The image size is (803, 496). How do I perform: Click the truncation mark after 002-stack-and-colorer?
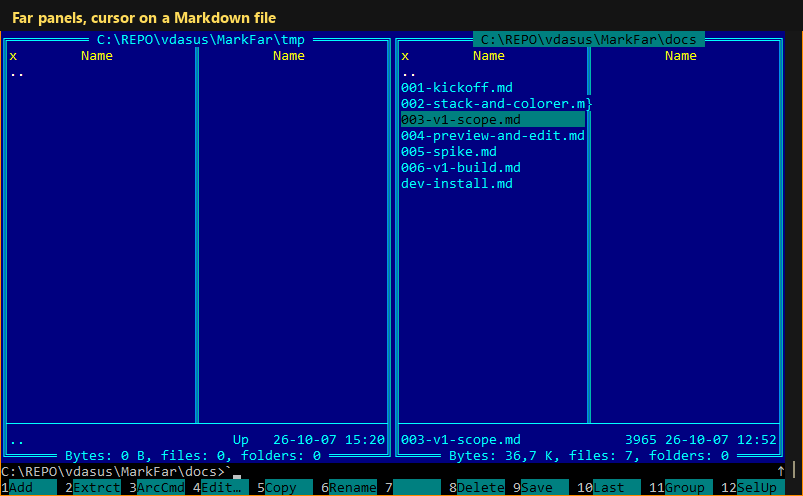[x=589, y=104]
